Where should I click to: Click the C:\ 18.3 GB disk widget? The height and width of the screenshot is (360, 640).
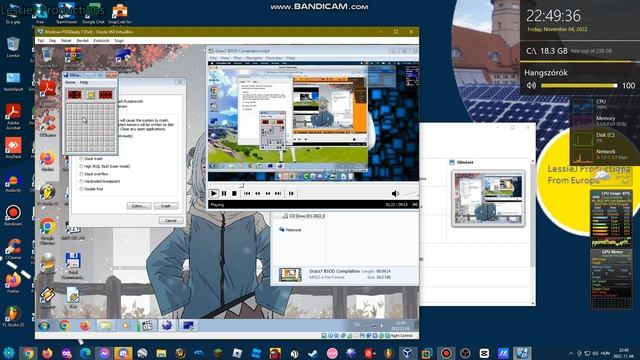point(579,51)
